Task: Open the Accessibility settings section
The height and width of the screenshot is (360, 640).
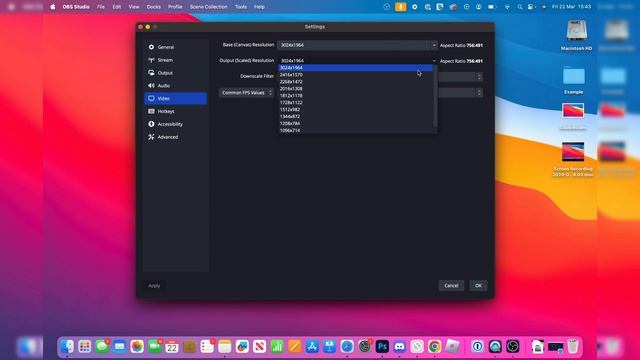Action: tap(176, 124)
